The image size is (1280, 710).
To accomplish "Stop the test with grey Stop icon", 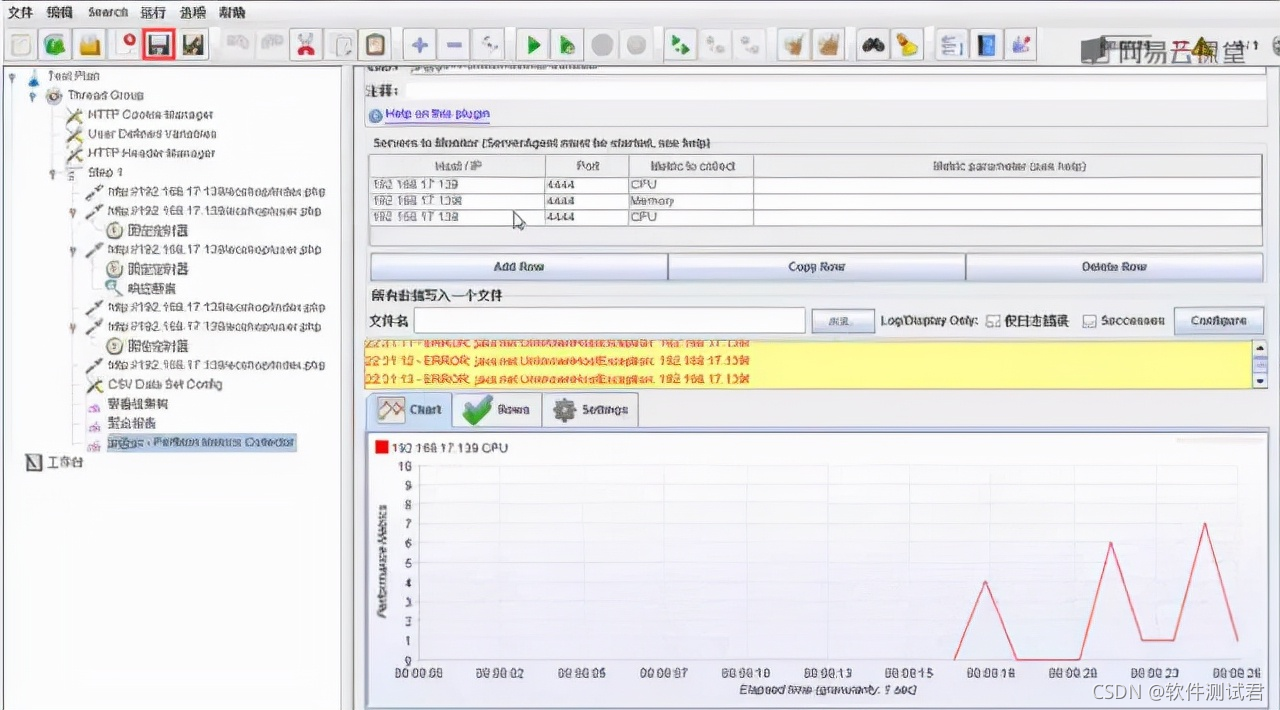I will click(602, 44).
